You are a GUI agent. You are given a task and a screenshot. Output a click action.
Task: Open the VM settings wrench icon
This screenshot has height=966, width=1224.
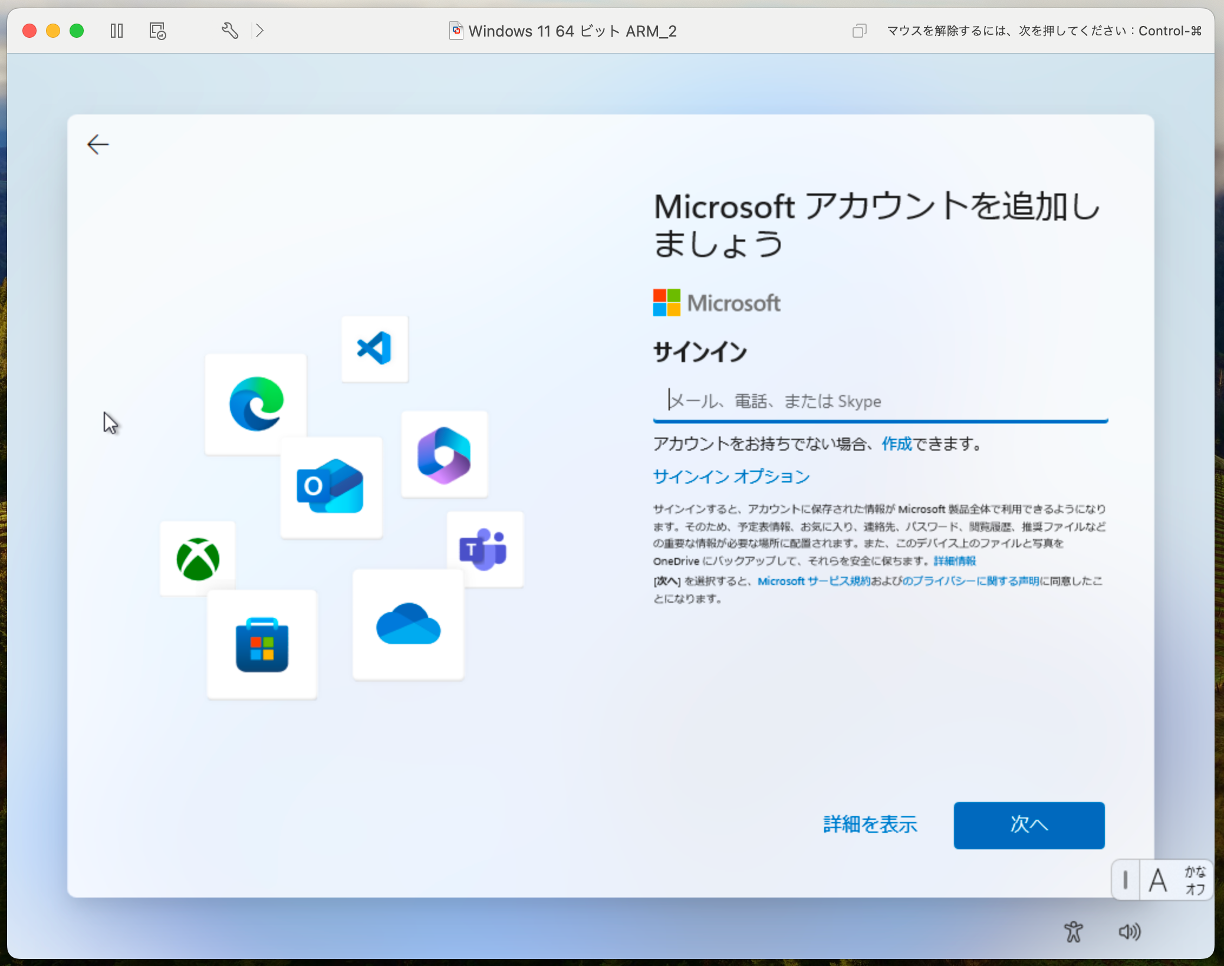point(230,31)
